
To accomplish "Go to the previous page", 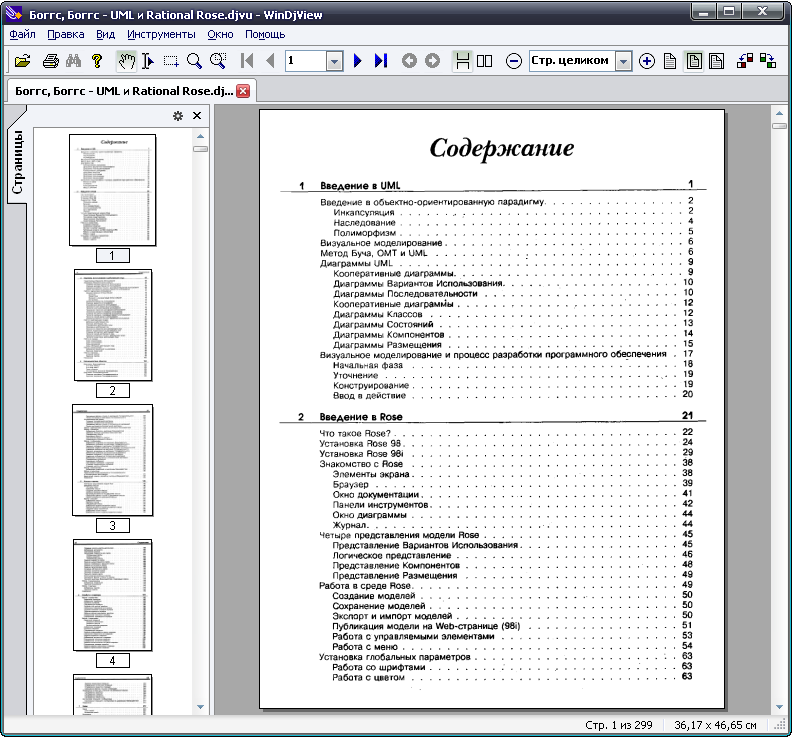I will pos(270,61).
